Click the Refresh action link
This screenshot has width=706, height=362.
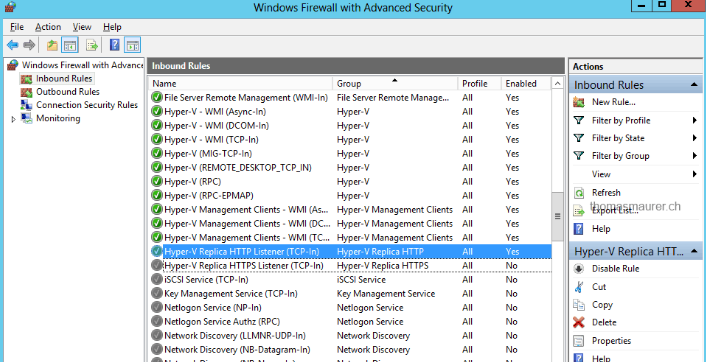tap(606, 193)
